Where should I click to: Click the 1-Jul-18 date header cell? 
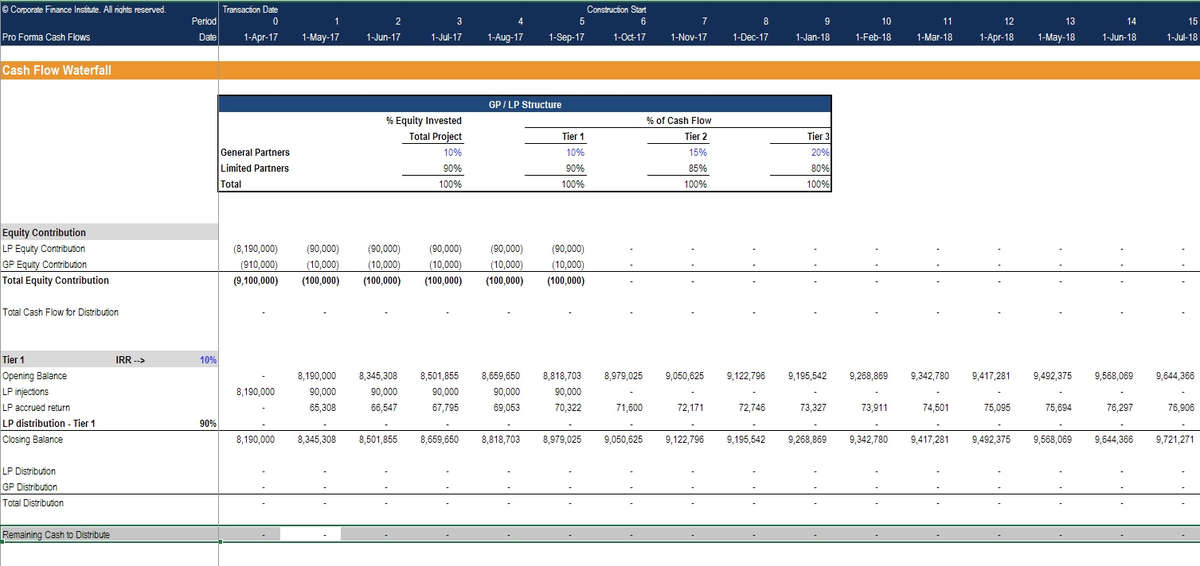pyautogui.click(x=1180, y=37)
